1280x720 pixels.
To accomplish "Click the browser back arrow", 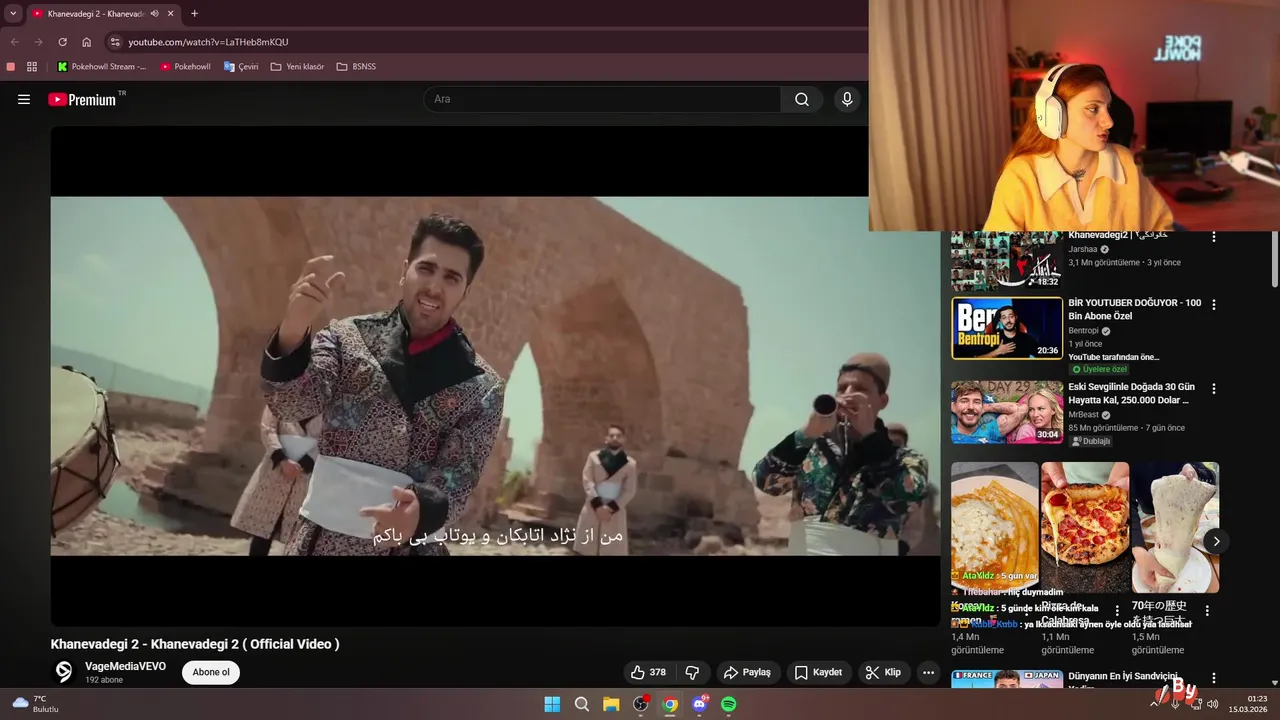I will (14, 42).
